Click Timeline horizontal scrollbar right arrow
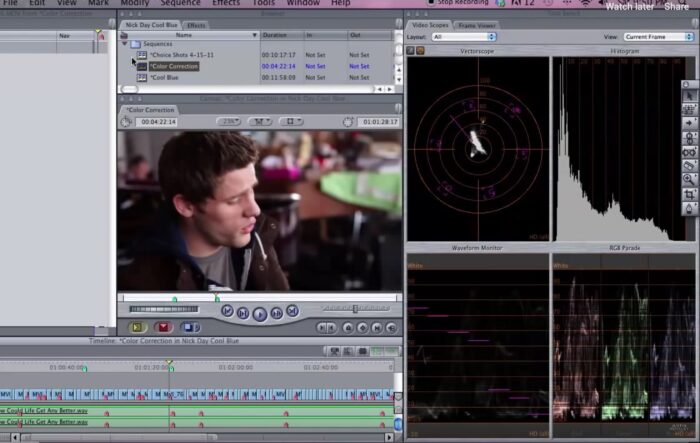 (x=389, y=437)
